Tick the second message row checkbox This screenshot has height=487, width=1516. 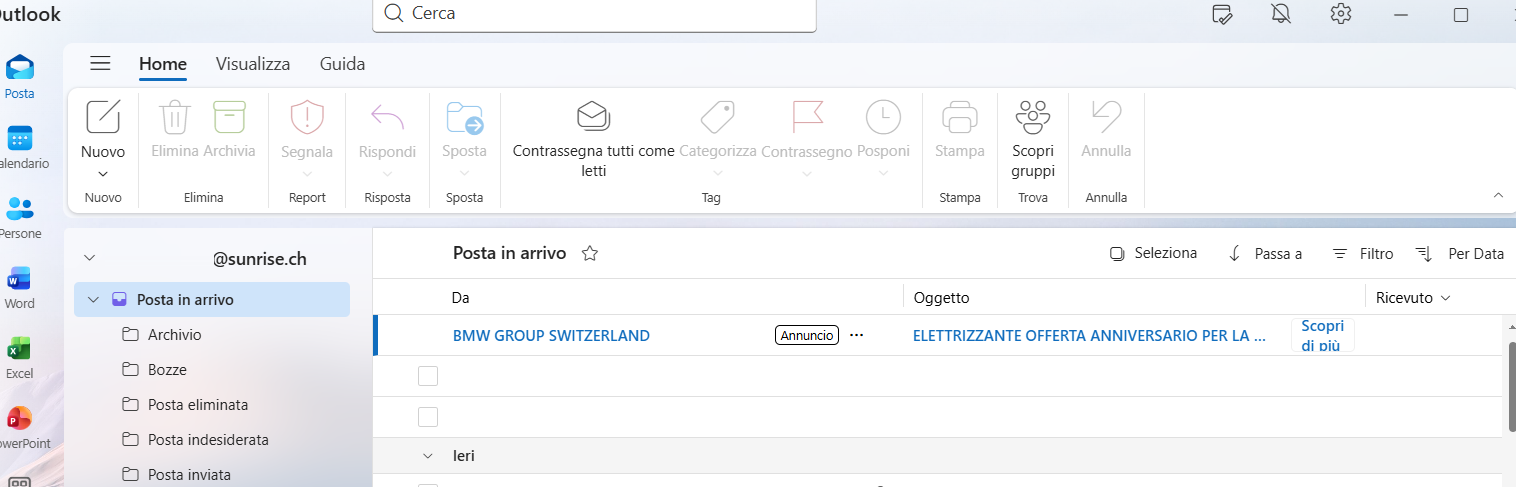click(428, 417)
